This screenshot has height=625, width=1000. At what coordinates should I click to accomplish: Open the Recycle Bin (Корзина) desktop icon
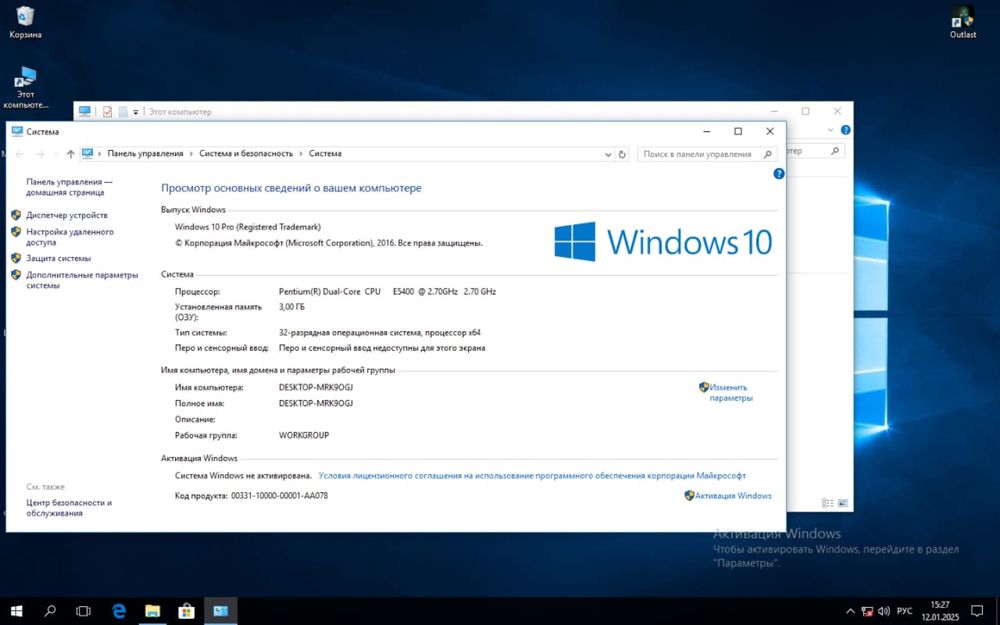coord(25,17)
